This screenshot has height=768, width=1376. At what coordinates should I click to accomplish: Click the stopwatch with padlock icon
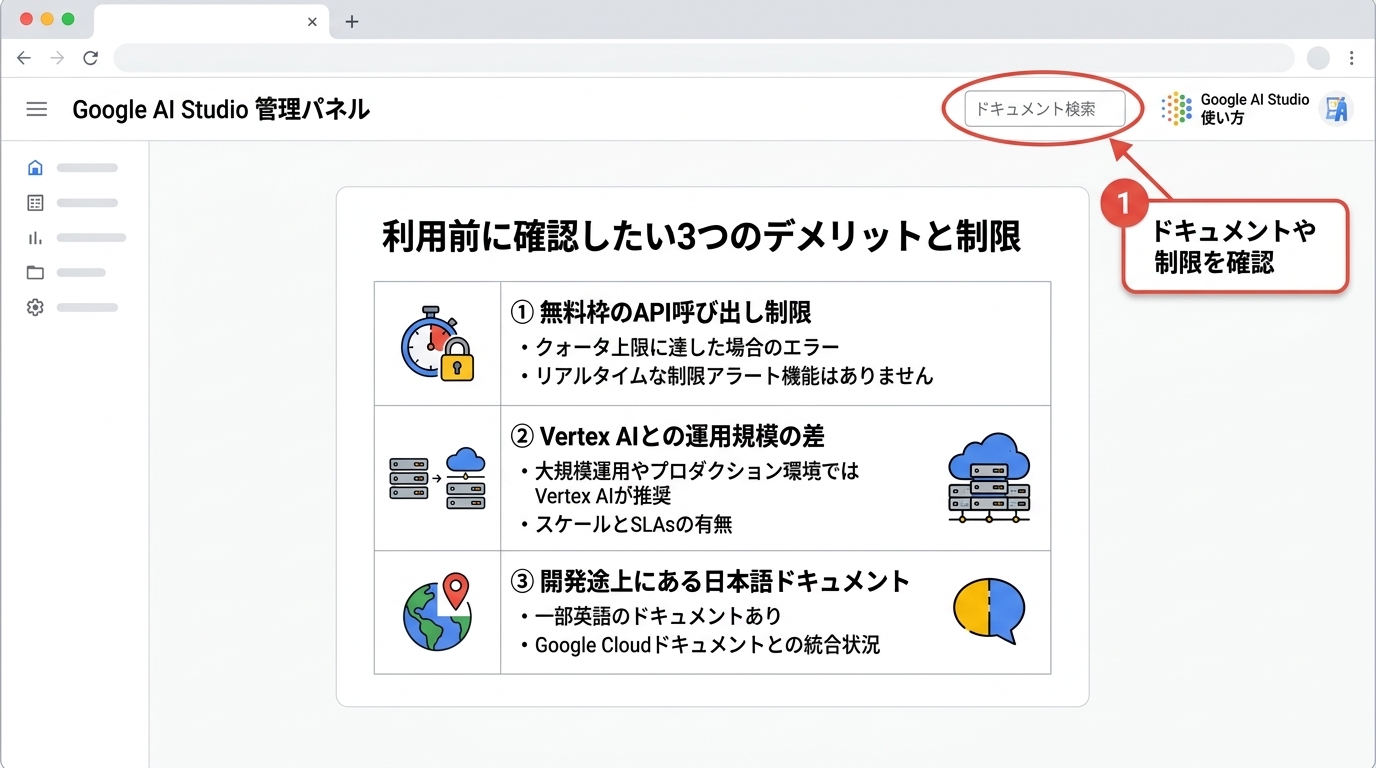[x=437, y=345]
